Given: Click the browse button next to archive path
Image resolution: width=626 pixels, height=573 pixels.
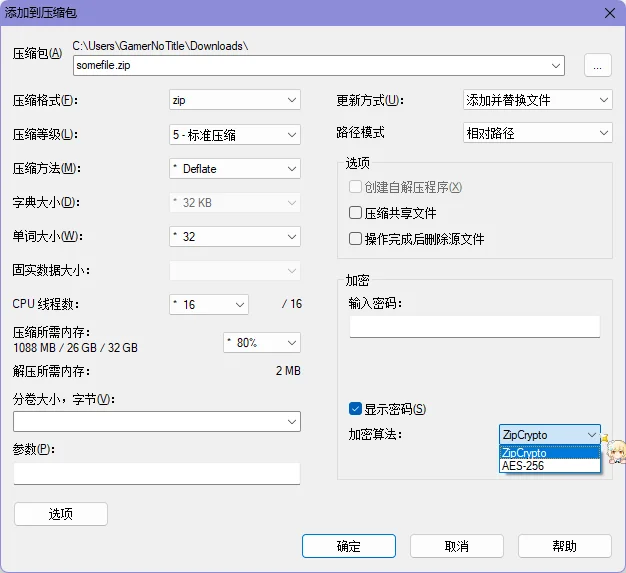Looking at the screenshot, I should tap(597, 66).
